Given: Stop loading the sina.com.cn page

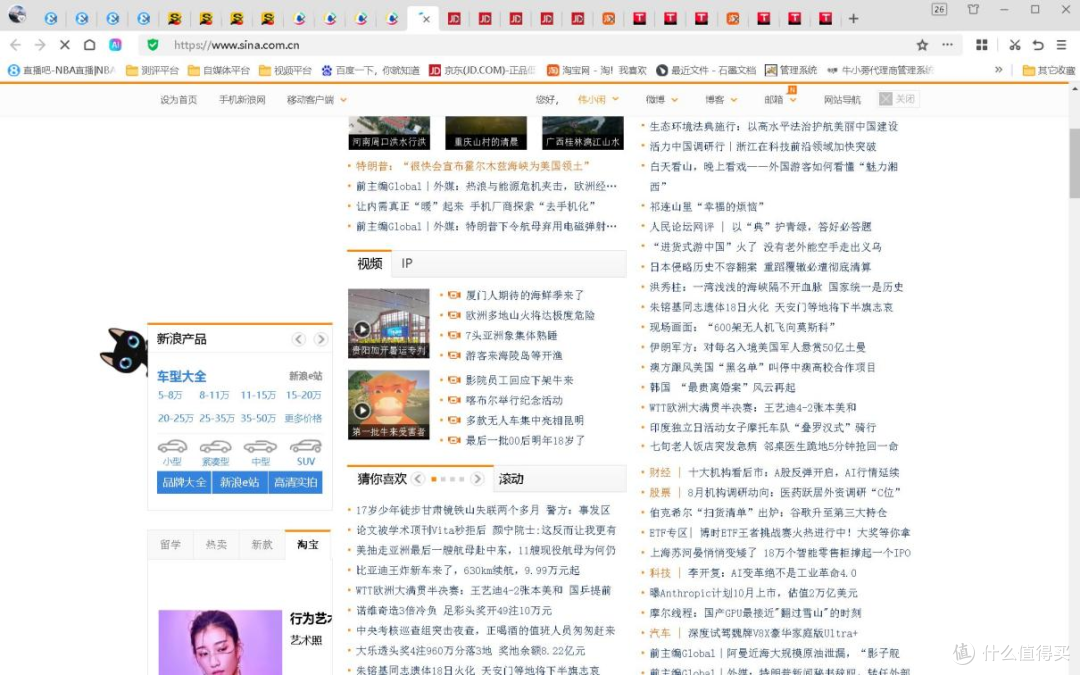Looking at the screenshot, I should 65,45.
